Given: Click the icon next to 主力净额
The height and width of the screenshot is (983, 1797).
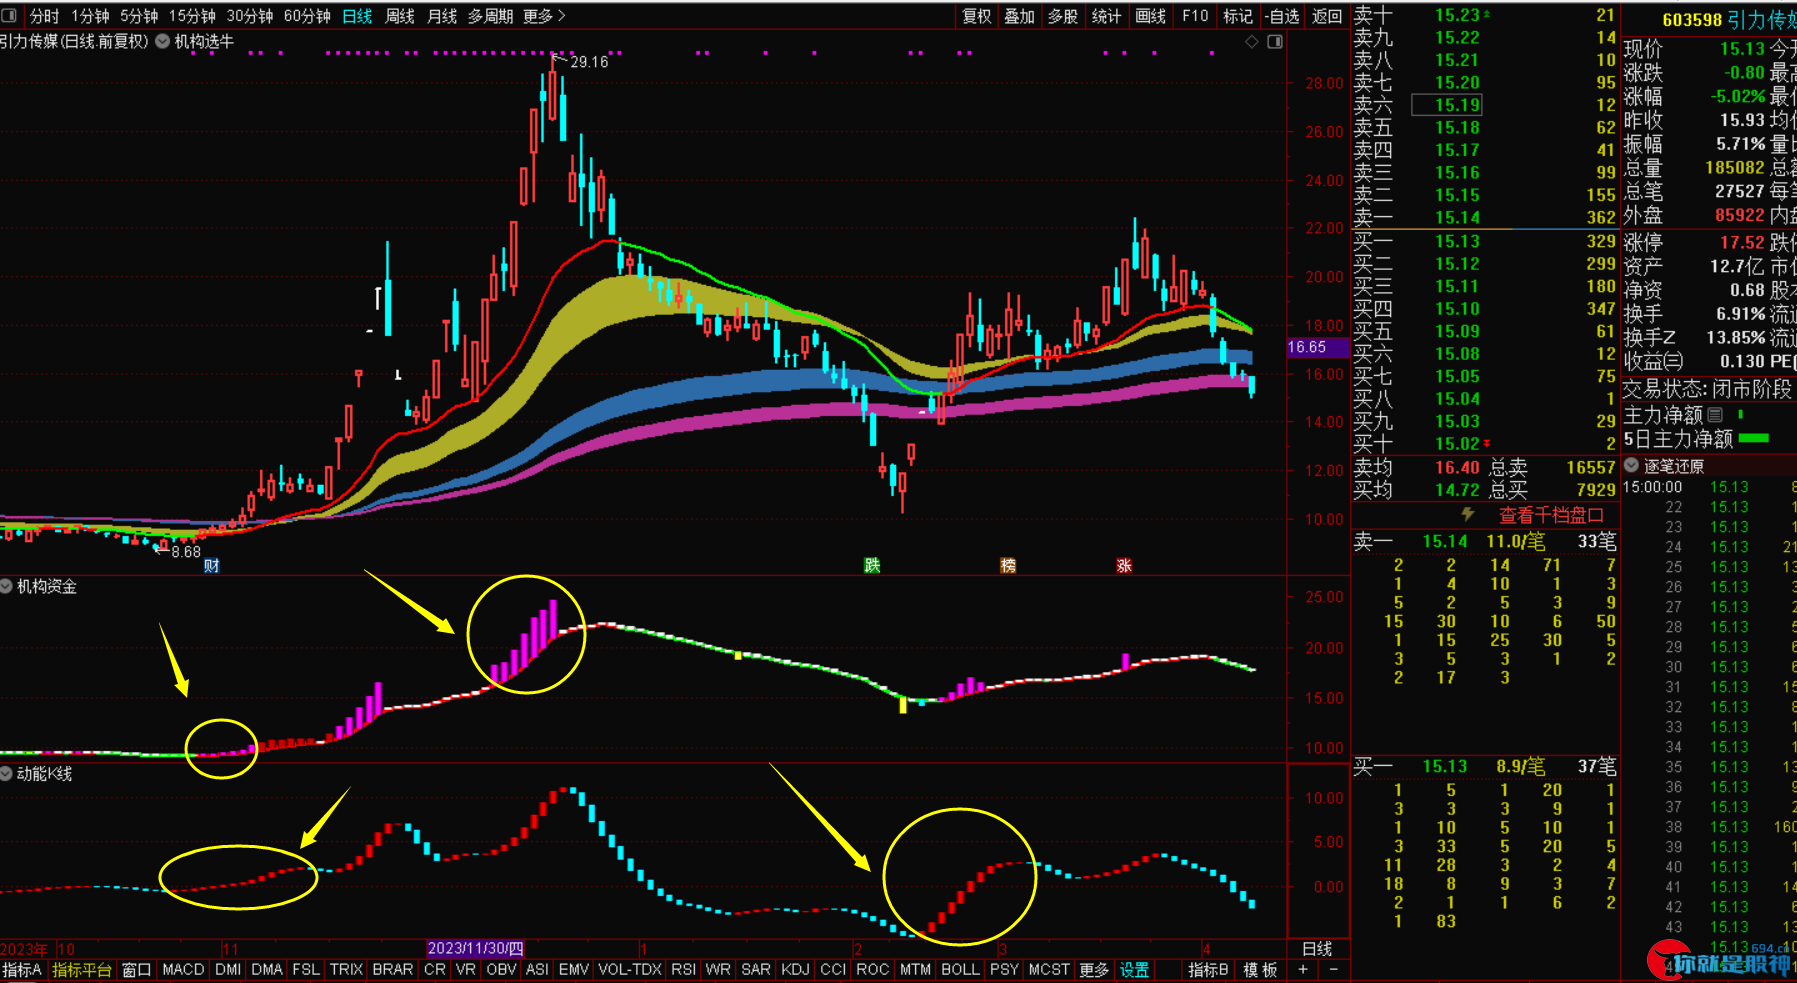Looking at the screenshot, I should [1715, 414].
